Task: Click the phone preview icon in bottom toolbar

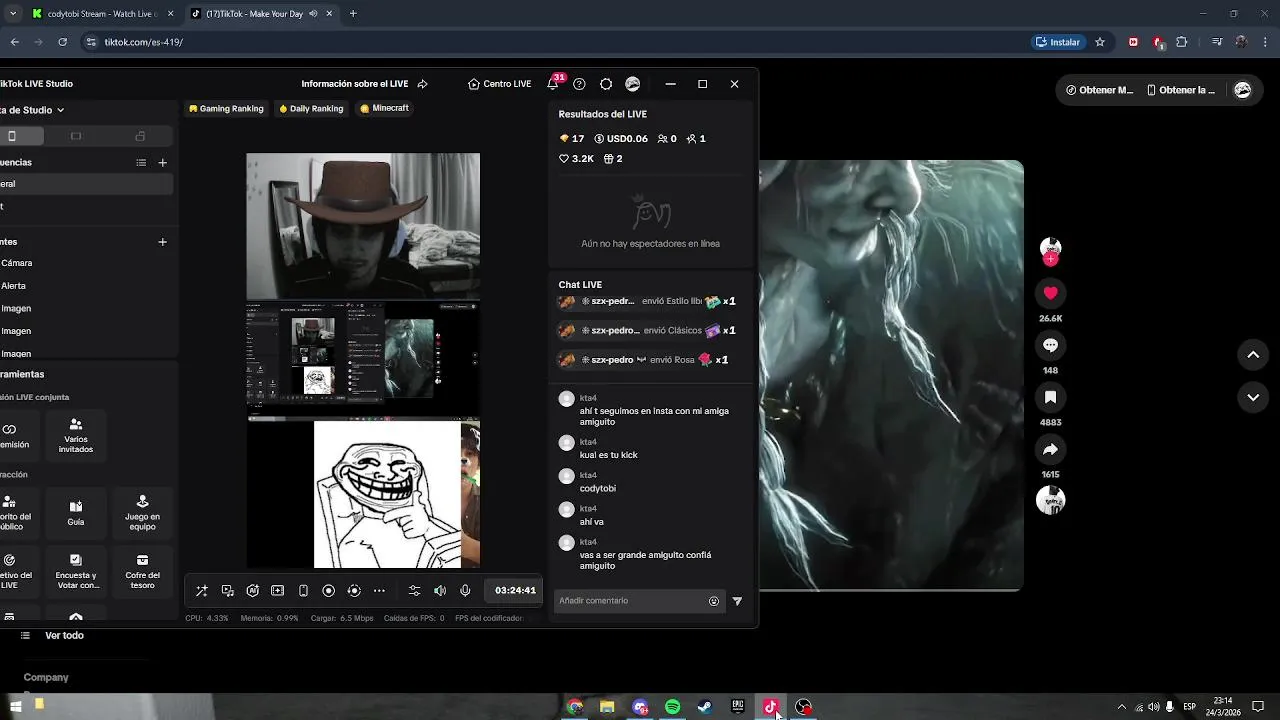Action: [303, 591]
